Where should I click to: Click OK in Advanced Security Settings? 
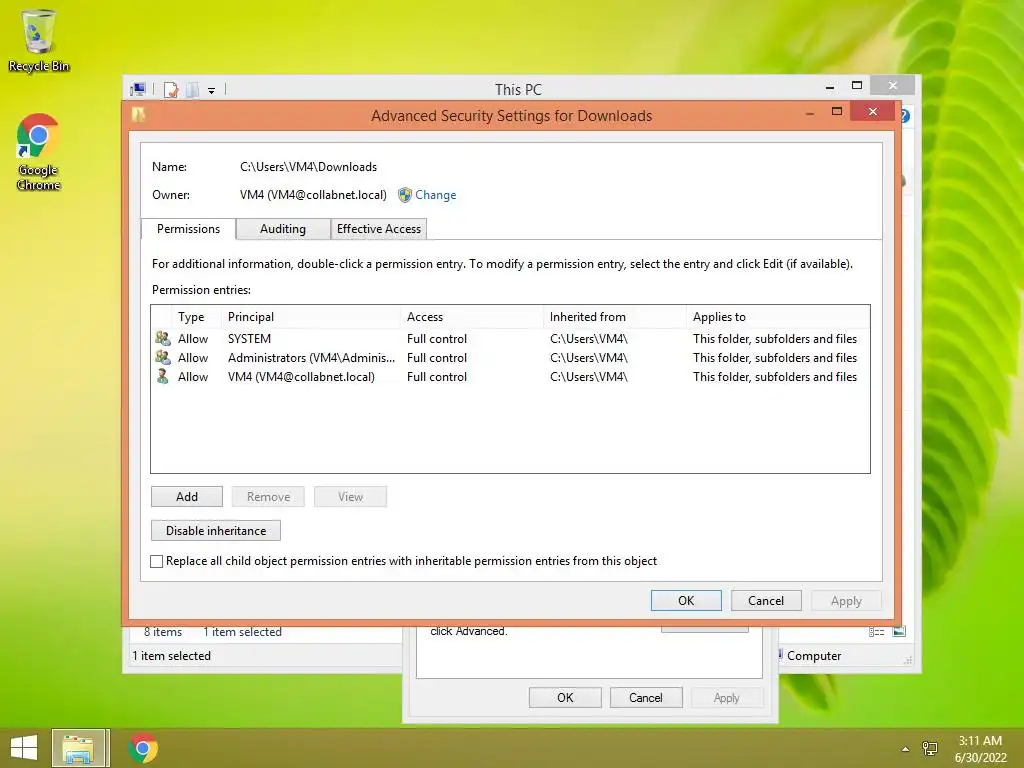(686, 600)
